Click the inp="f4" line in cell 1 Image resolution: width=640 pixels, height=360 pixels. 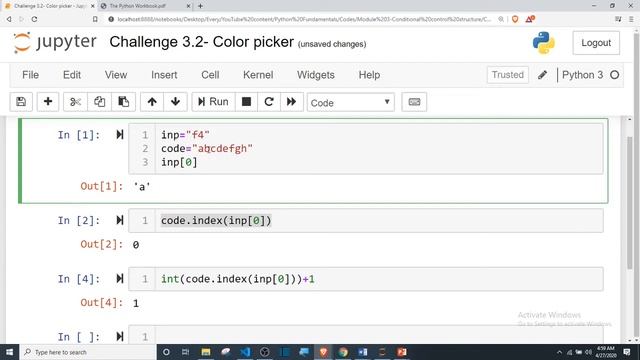pos(185,135)
